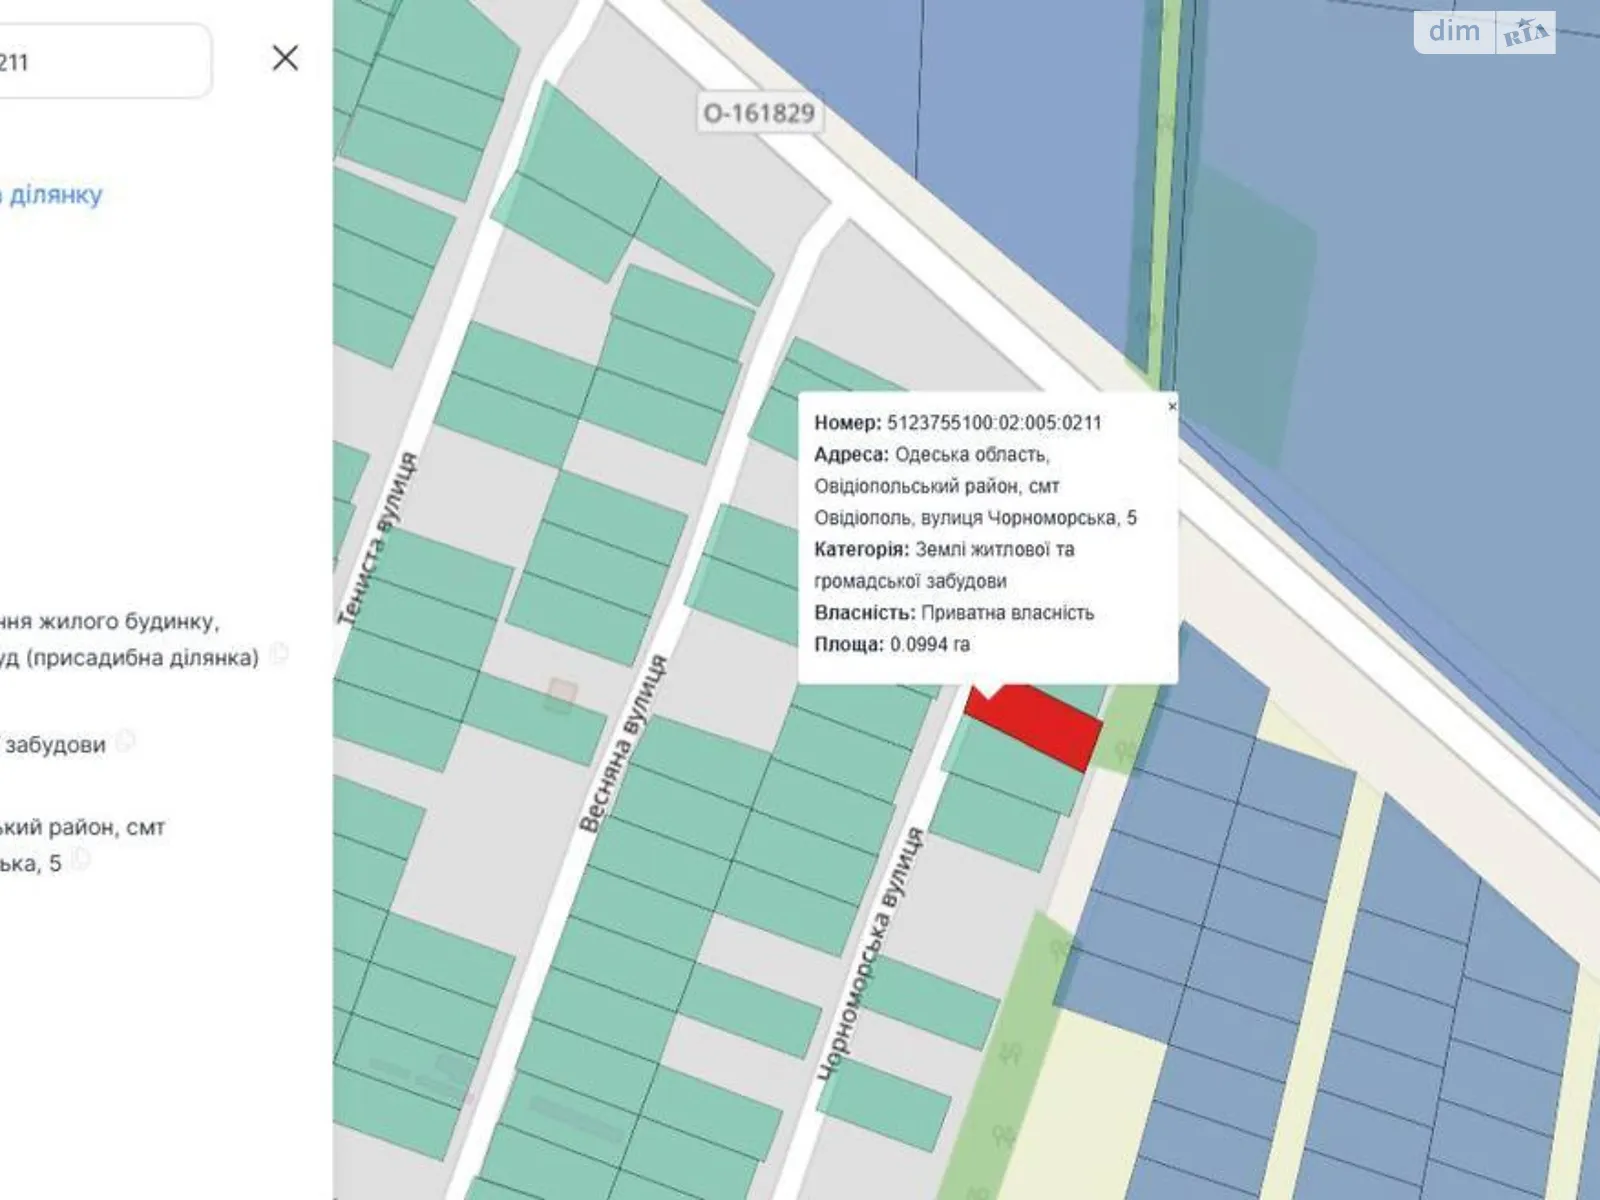Click the Тениста вулиця street label
The image size is (1600, 1200).
pyautogui.click(x=379, y=540)
